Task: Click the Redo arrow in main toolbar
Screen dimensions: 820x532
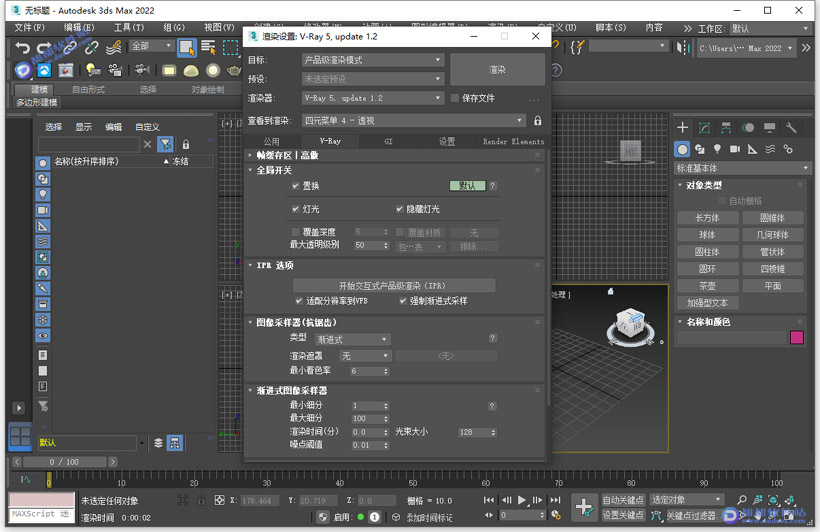Action: [44, 48]
